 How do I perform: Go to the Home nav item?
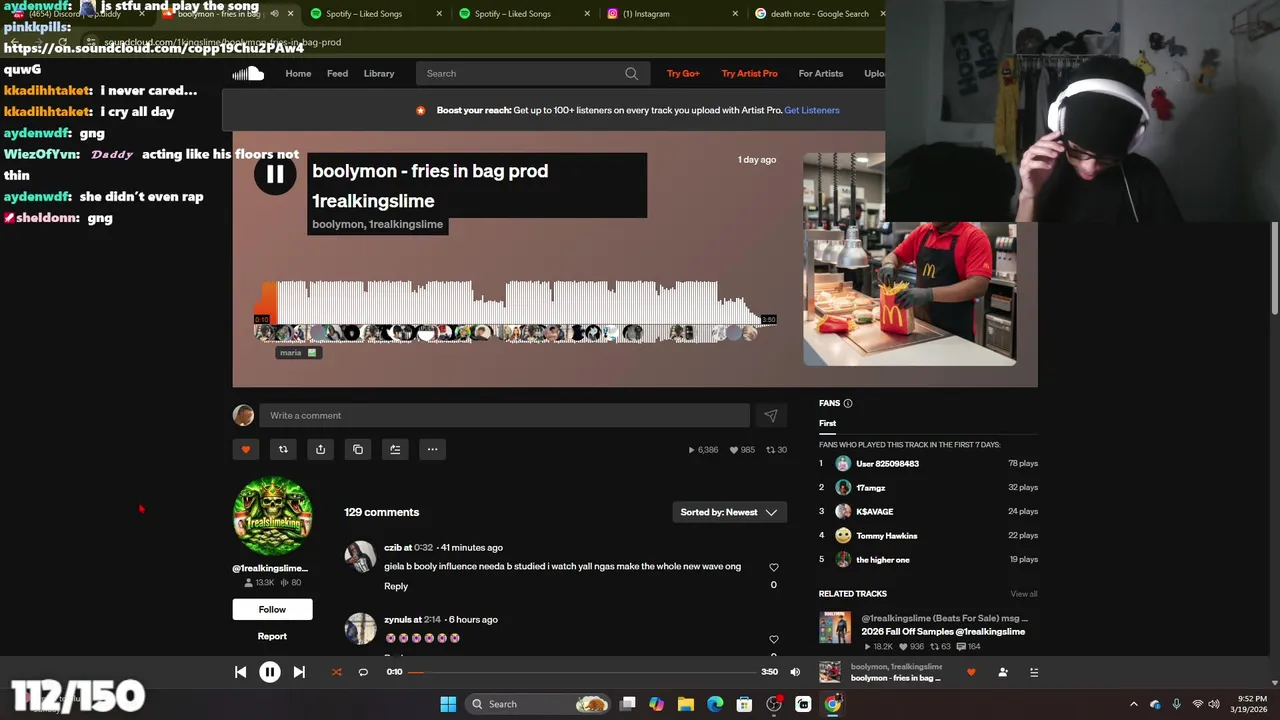point(298,73)
